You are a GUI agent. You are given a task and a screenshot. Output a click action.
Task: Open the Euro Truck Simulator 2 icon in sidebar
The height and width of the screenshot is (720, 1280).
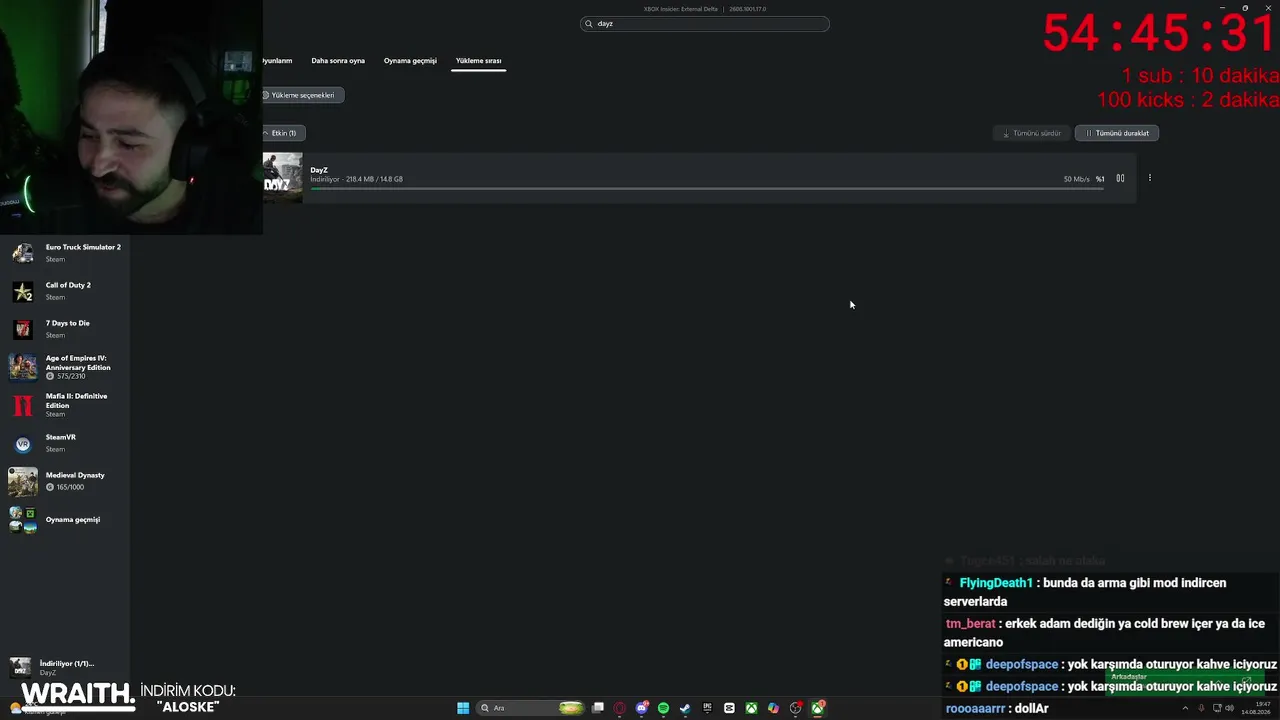23,253
